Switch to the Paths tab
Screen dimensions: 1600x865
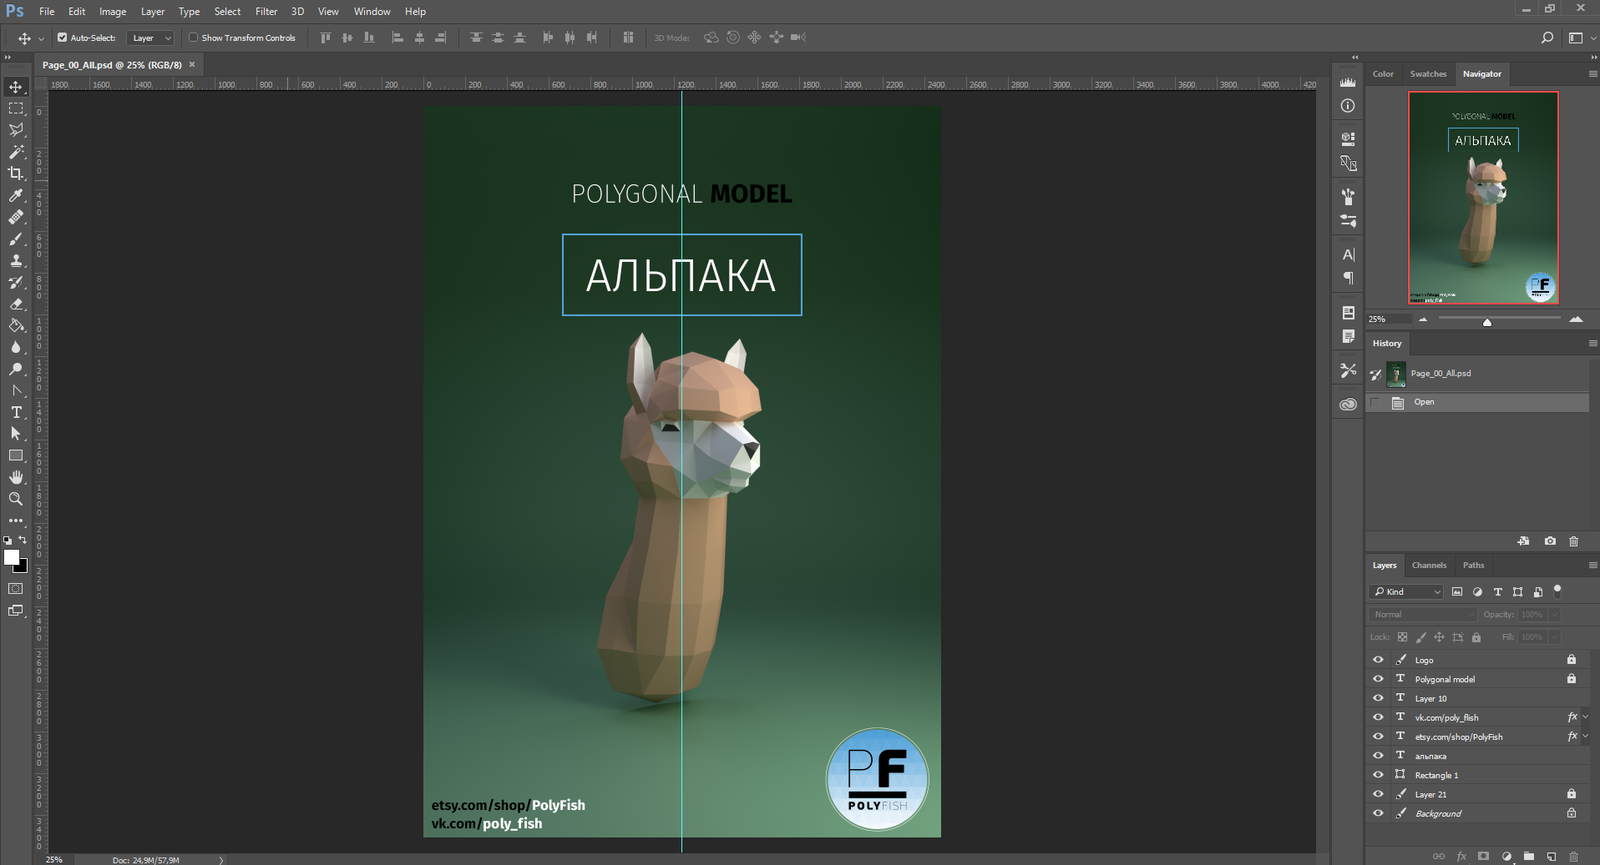[x=1473, y=565]
